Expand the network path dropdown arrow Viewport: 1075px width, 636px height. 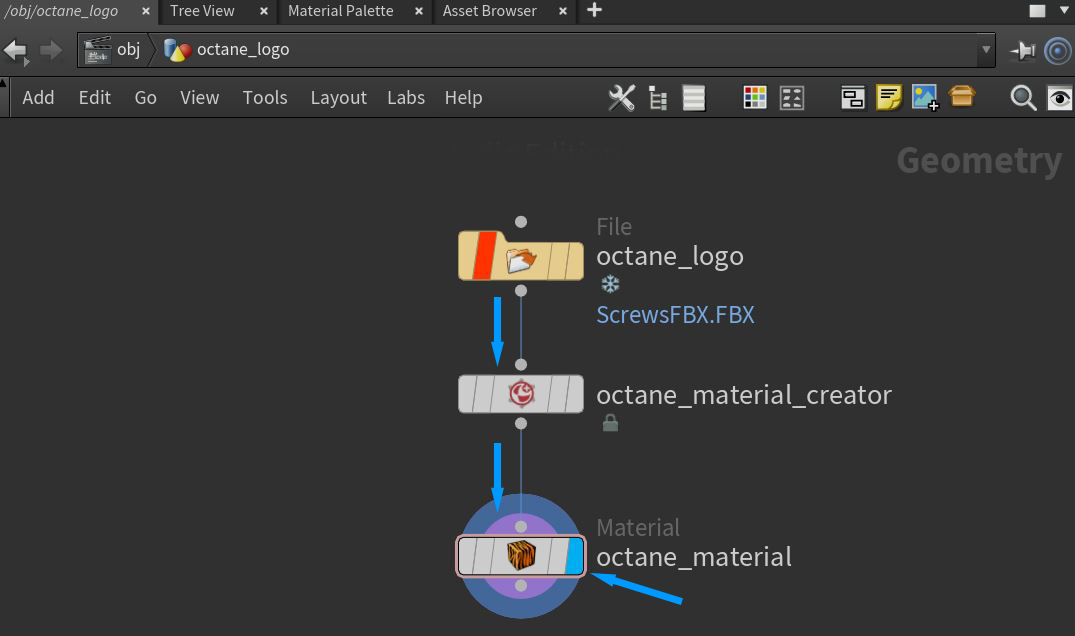[x=987, y=49]
